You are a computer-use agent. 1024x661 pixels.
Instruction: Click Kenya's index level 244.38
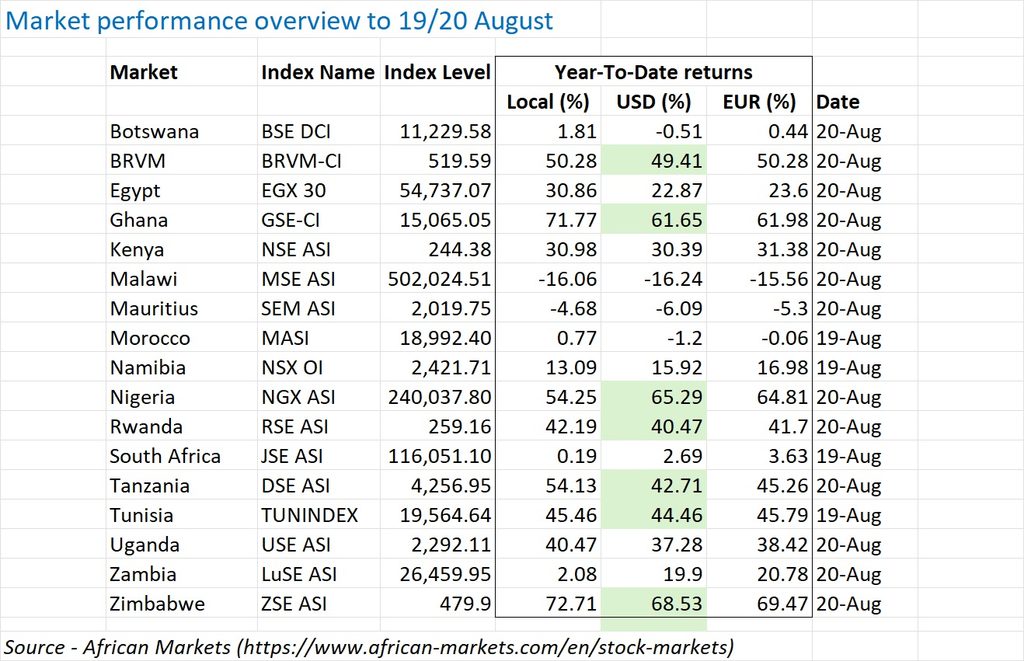(438, 249)
